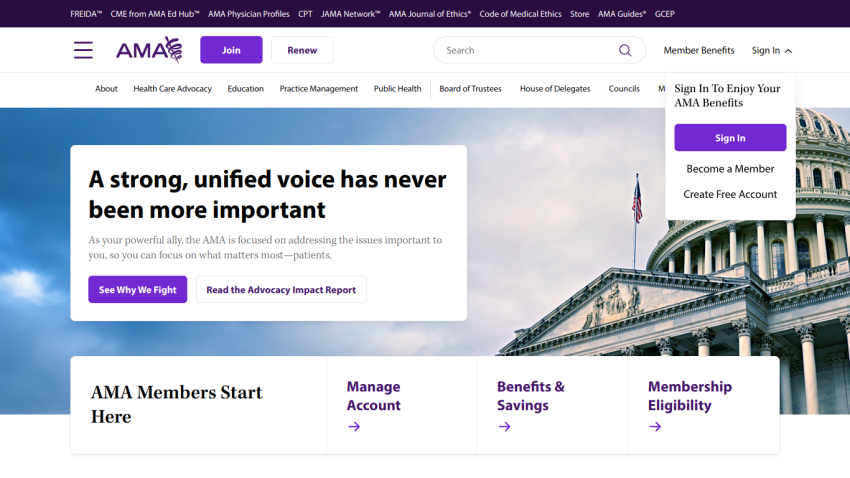The image size is (850, 478).
Task: Go to Councils
Action: [624, 89]
